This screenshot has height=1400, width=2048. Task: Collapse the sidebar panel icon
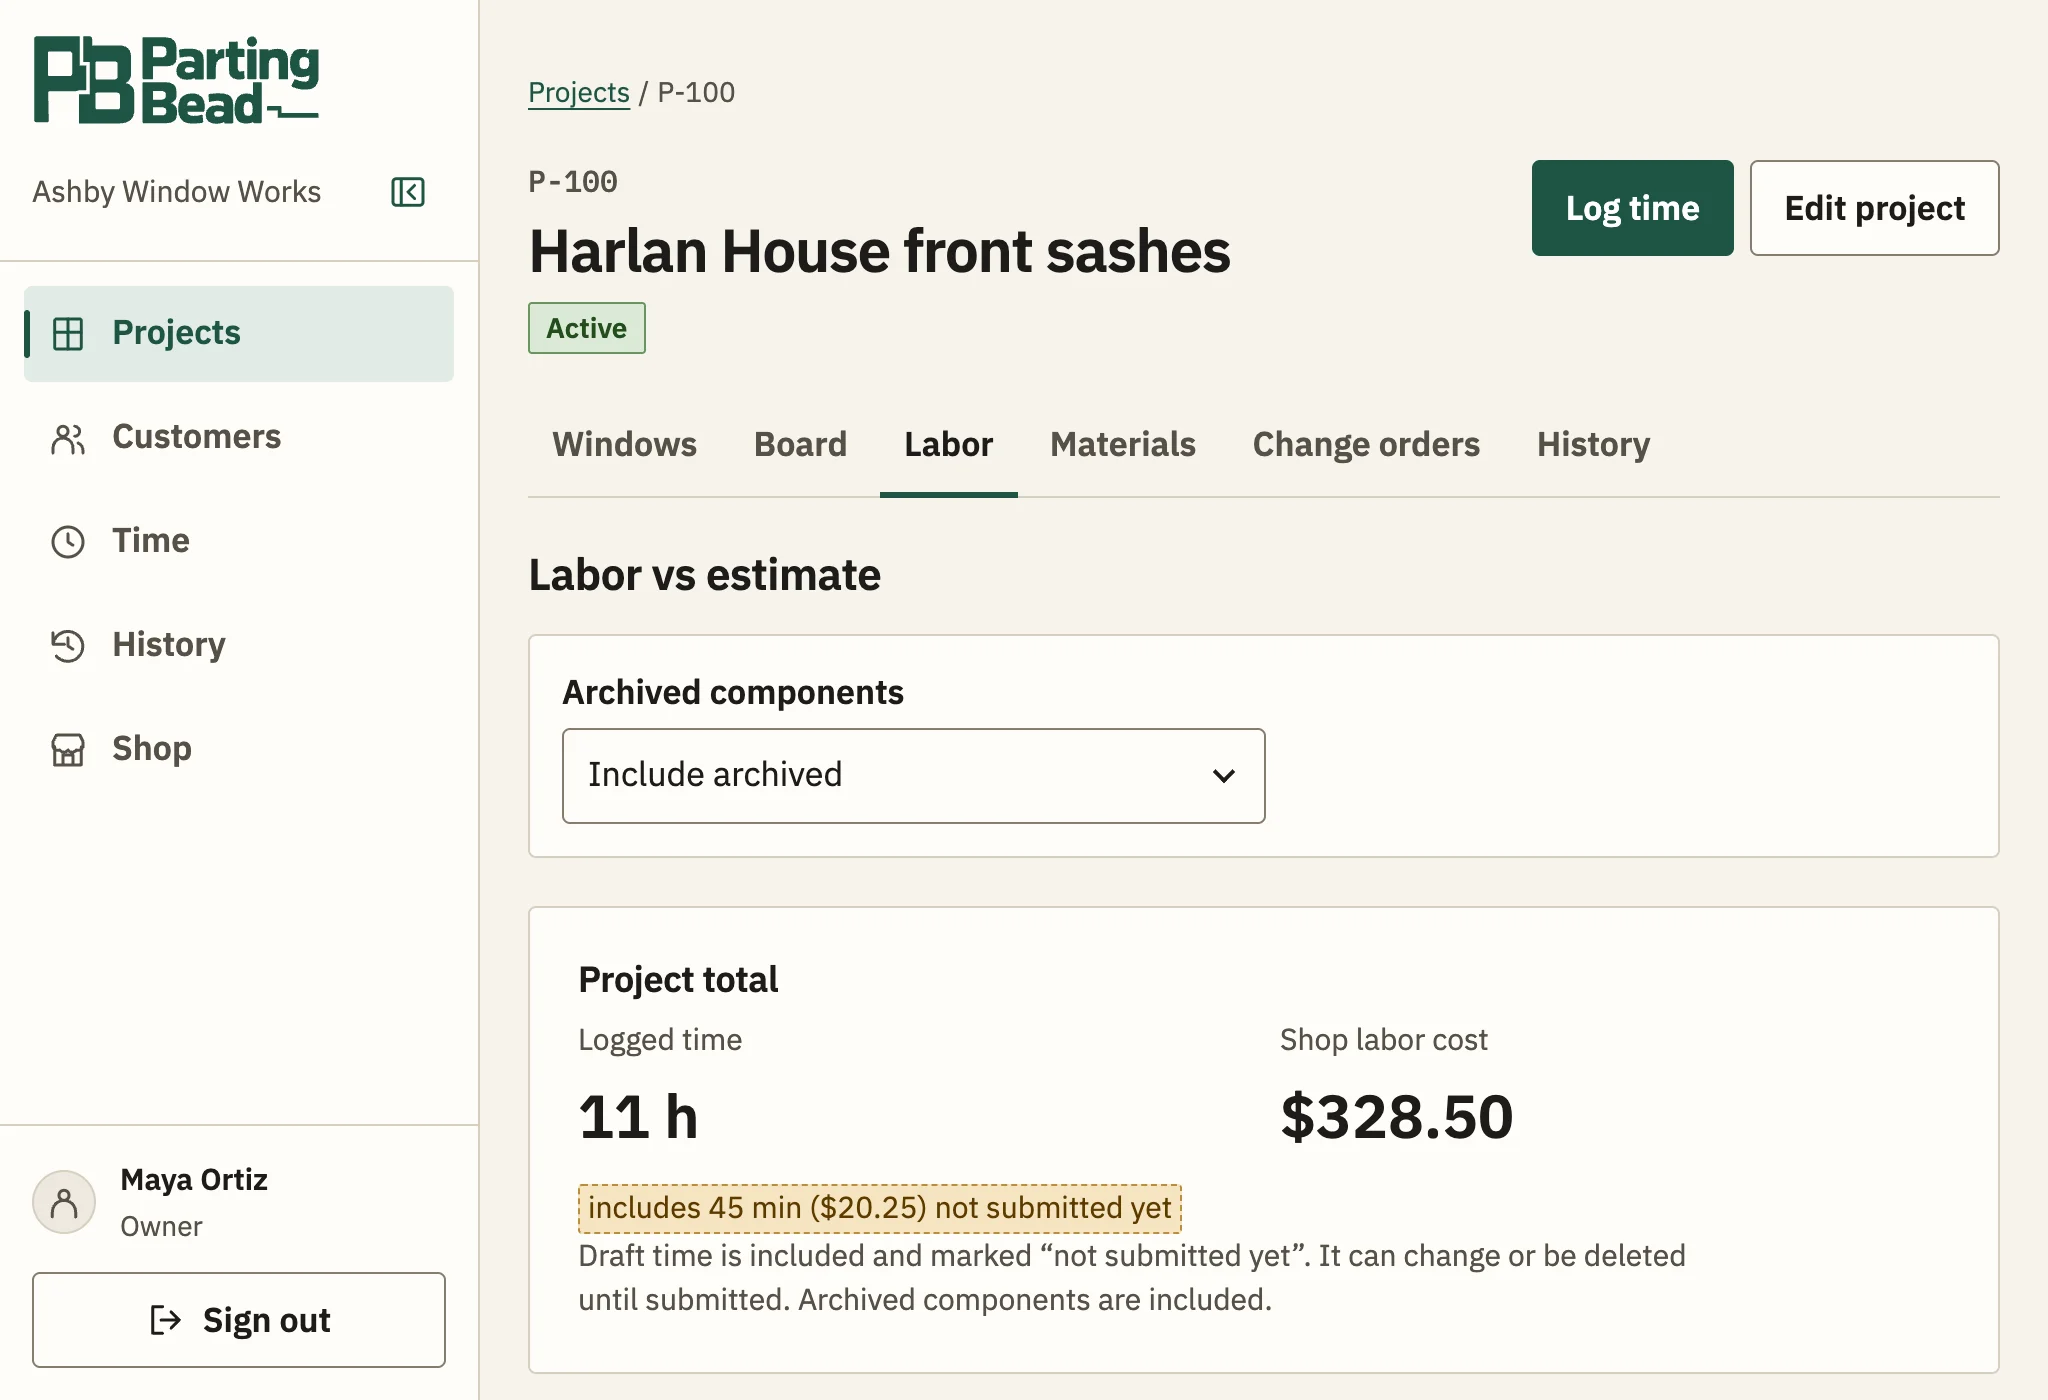408,192
